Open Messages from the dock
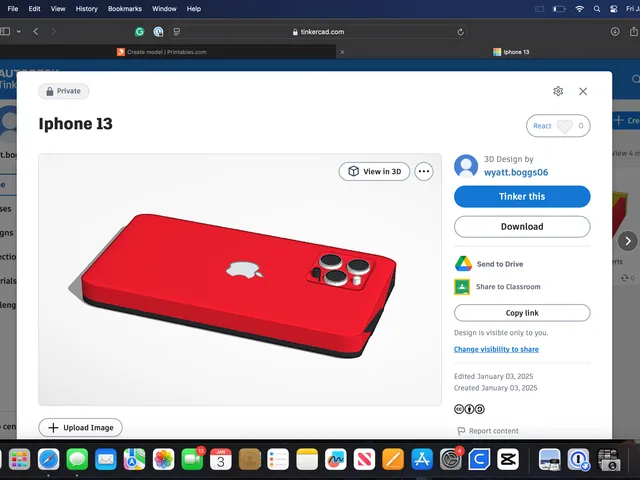Screen dimensions: 640x480 [x=77, y=460]
